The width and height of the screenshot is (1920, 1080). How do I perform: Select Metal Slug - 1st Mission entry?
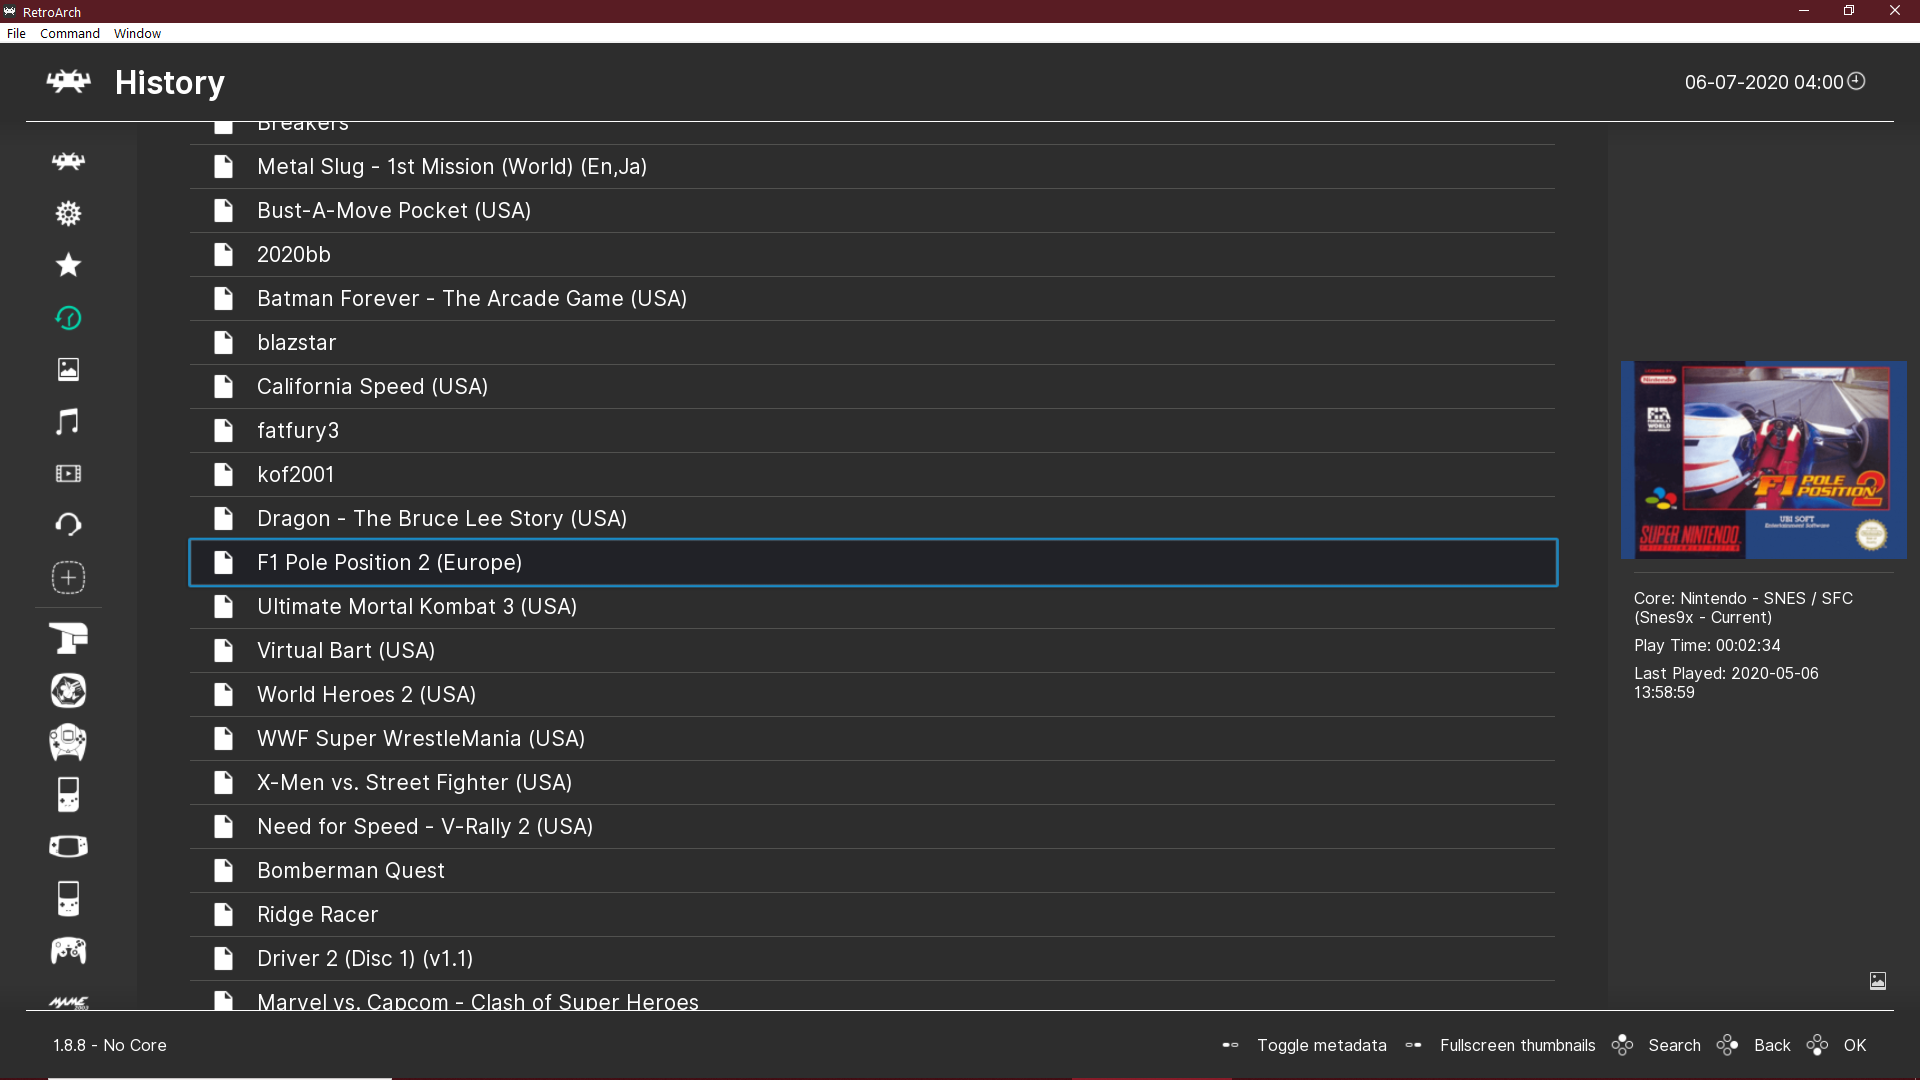pyautogui.click(x=872, y=166)
